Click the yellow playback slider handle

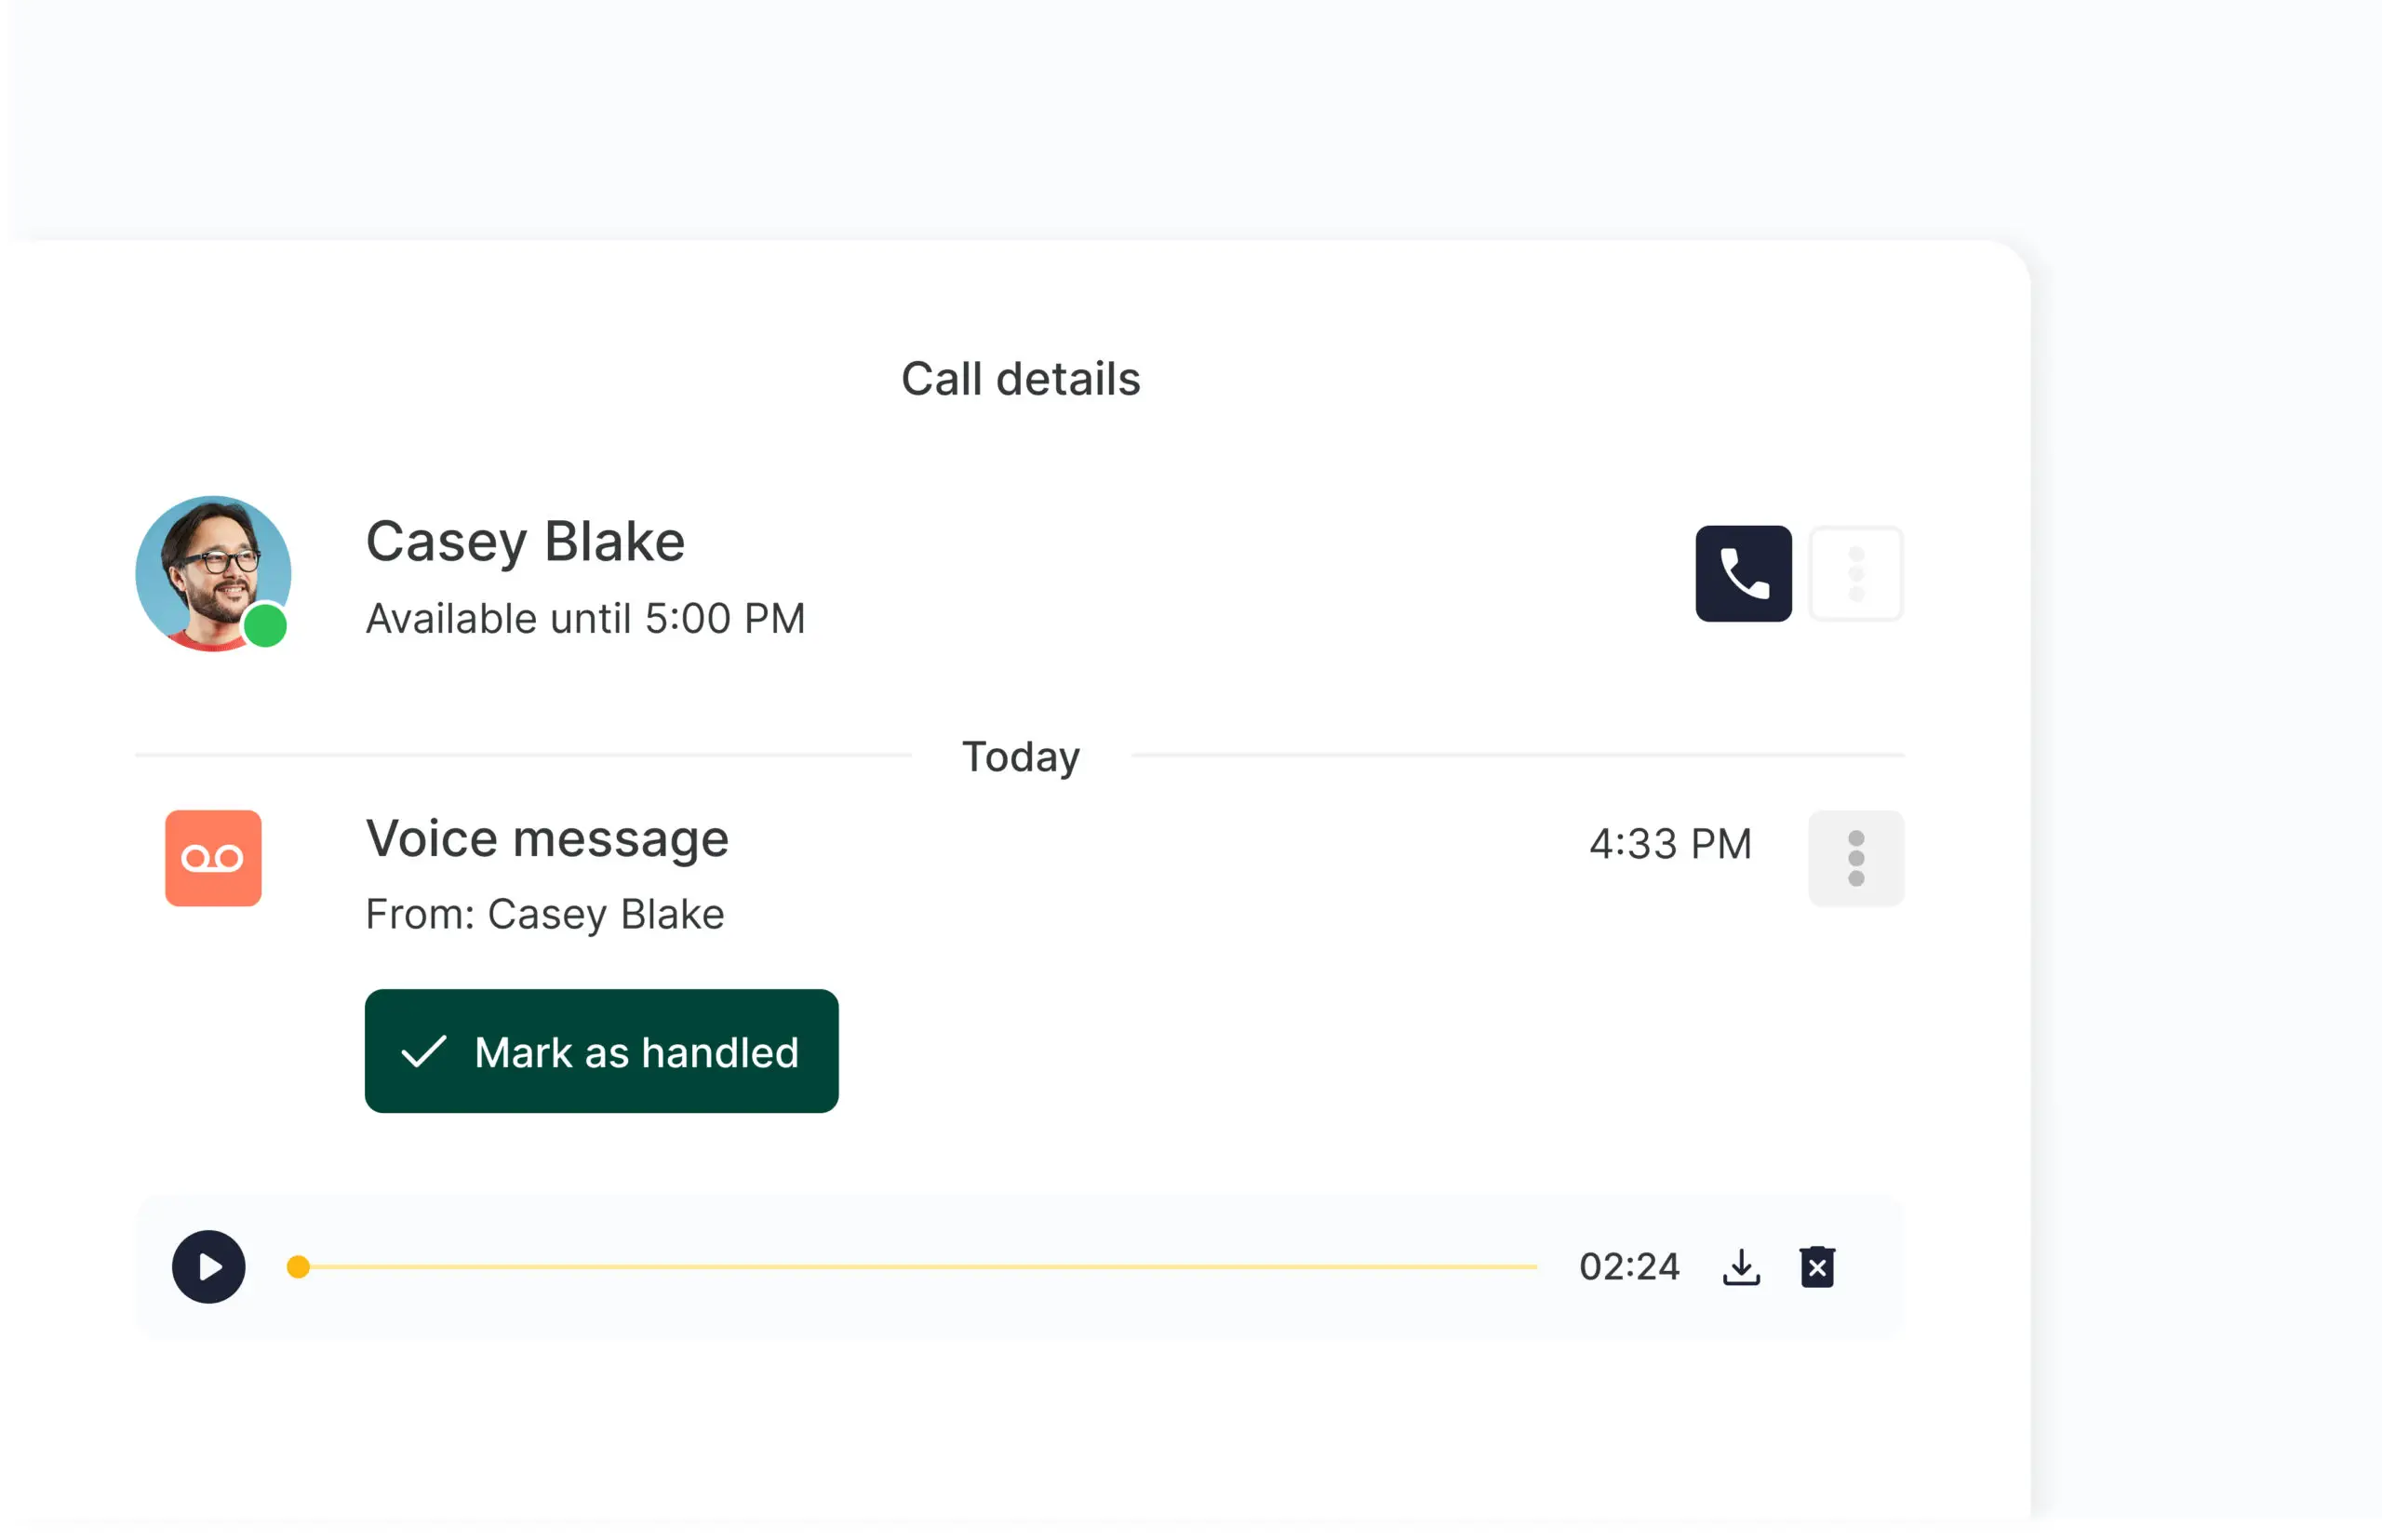point(298,1266)
